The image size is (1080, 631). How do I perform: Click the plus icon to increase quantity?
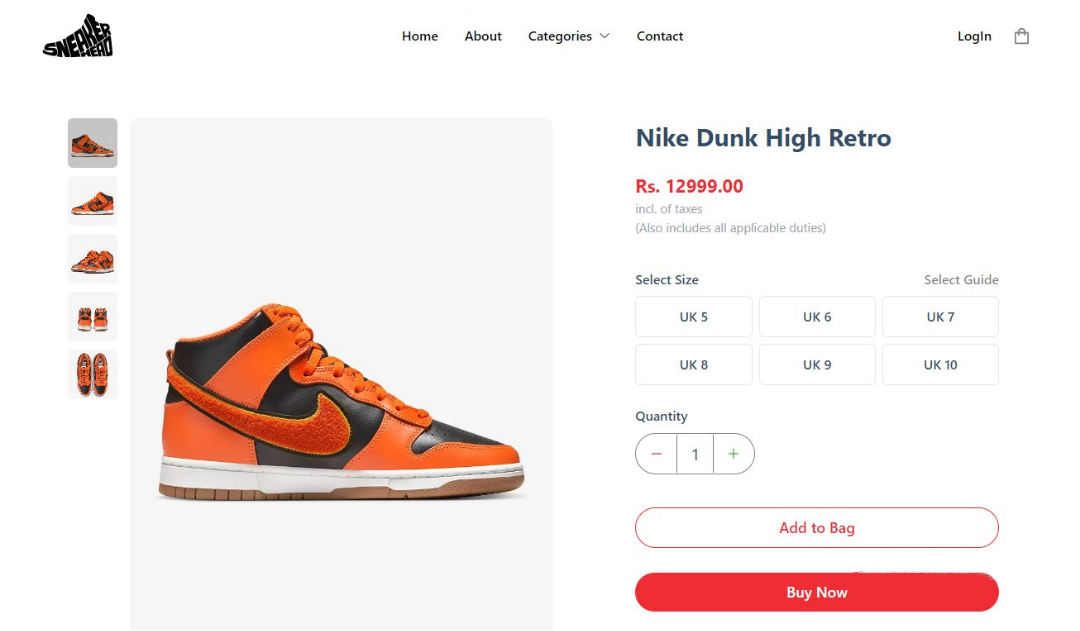click(734, 454)
